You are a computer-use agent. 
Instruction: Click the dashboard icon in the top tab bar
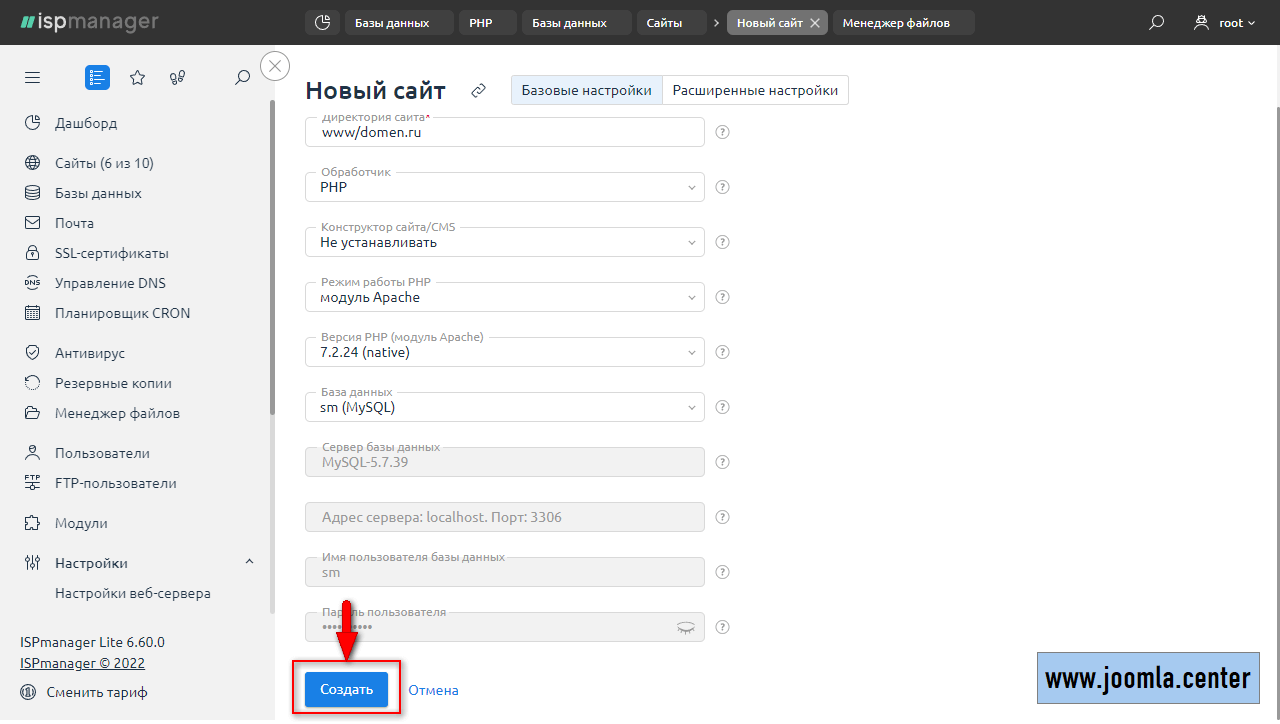coord(322,23)
